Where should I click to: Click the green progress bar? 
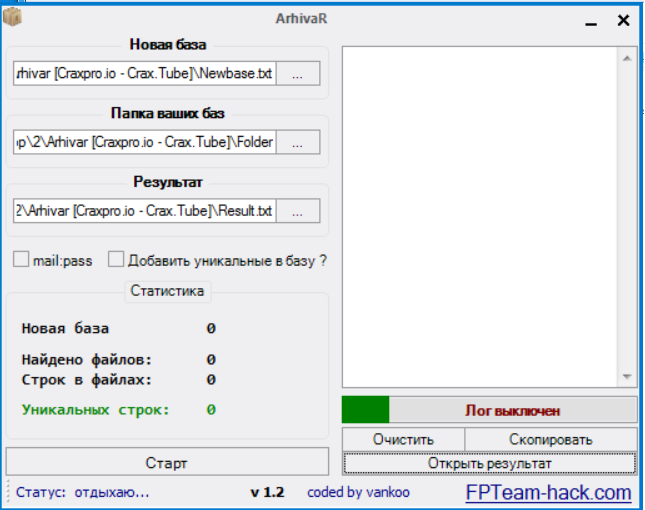[365, 410]
